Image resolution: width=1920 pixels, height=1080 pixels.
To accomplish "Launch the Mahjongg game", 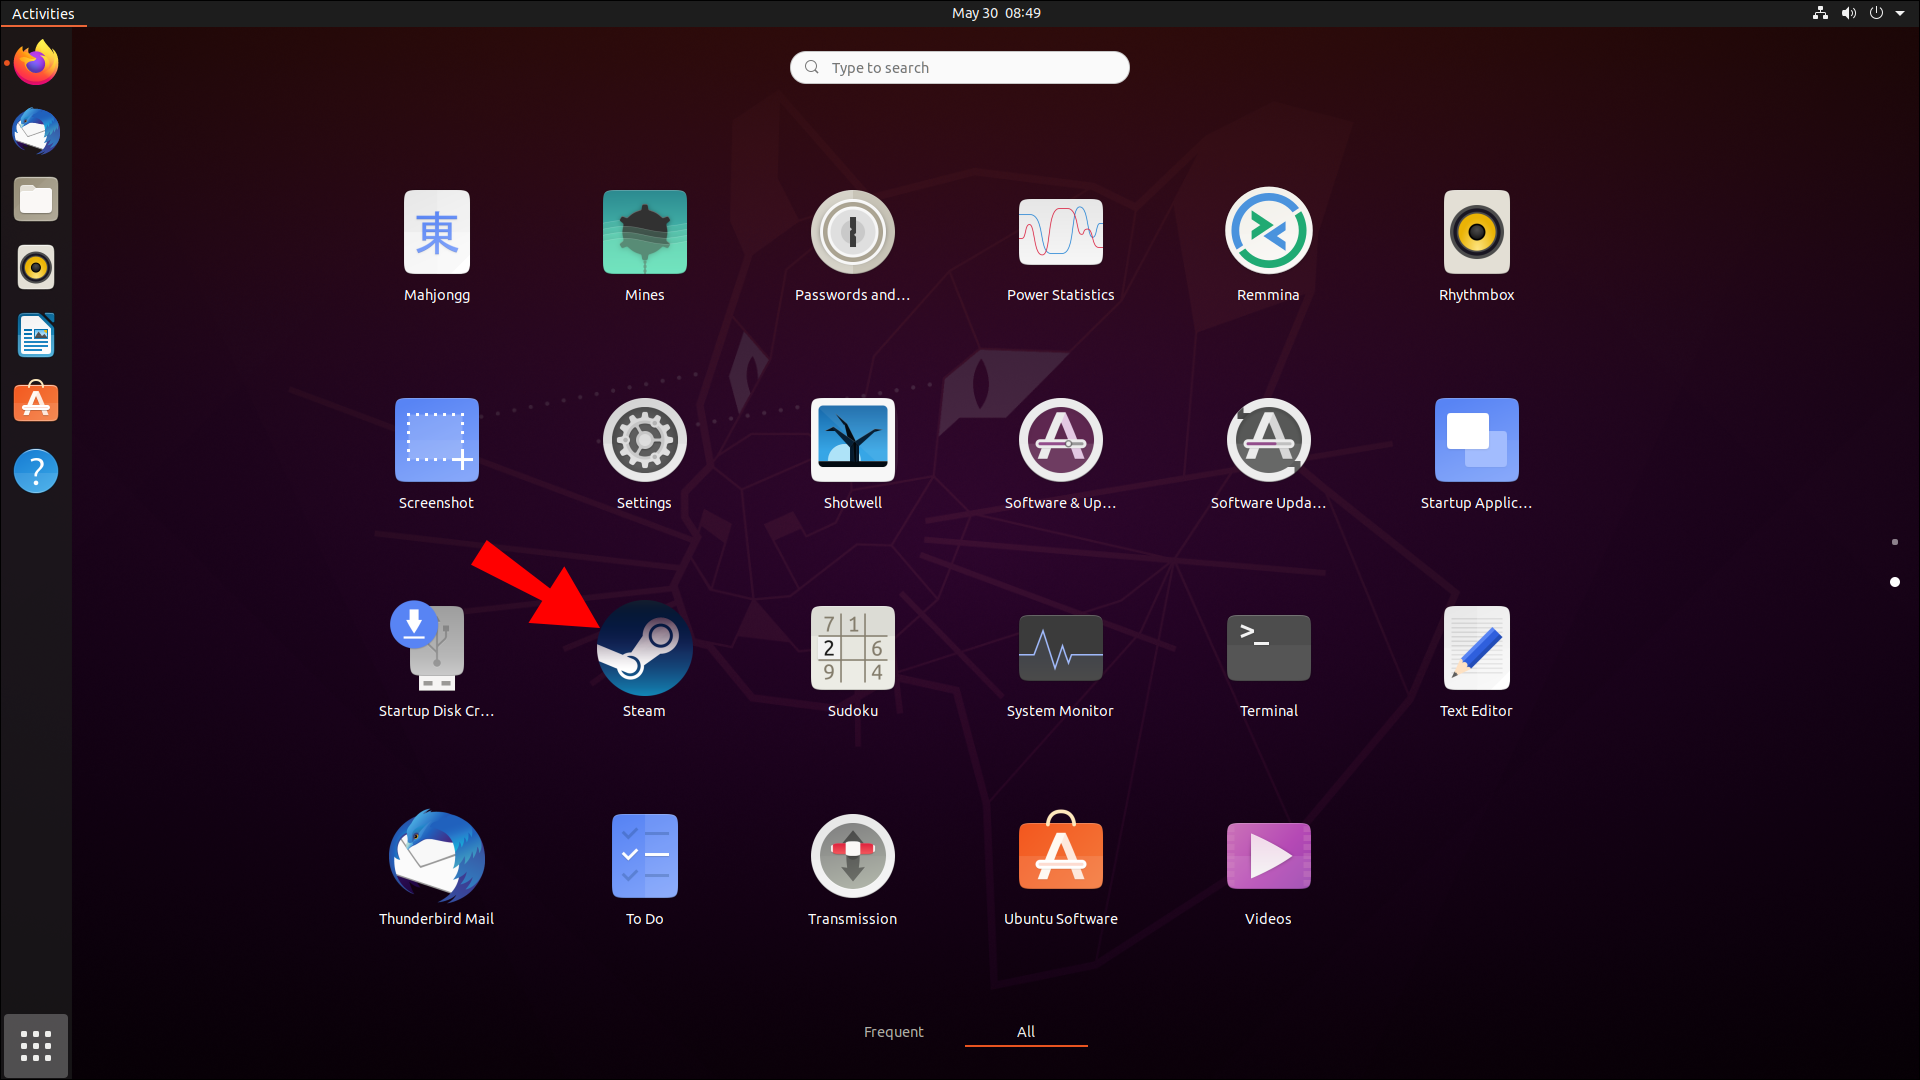I will tap(436, 232).
